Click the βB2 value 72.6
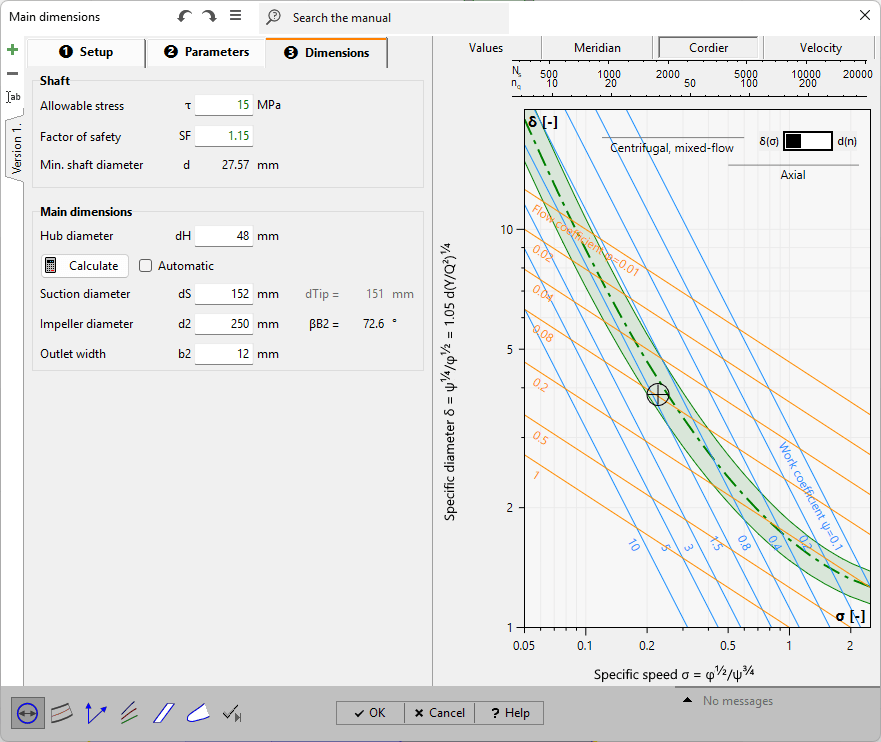 click(374, 324)
